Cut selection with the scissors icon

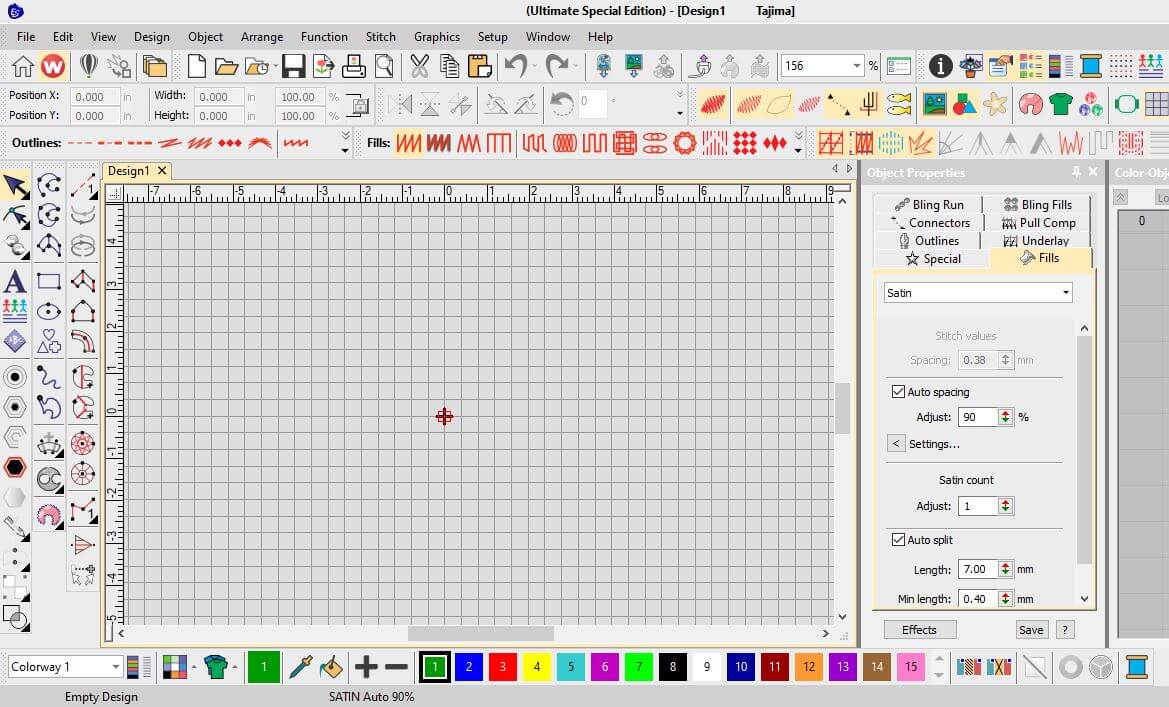click(420, 66)
